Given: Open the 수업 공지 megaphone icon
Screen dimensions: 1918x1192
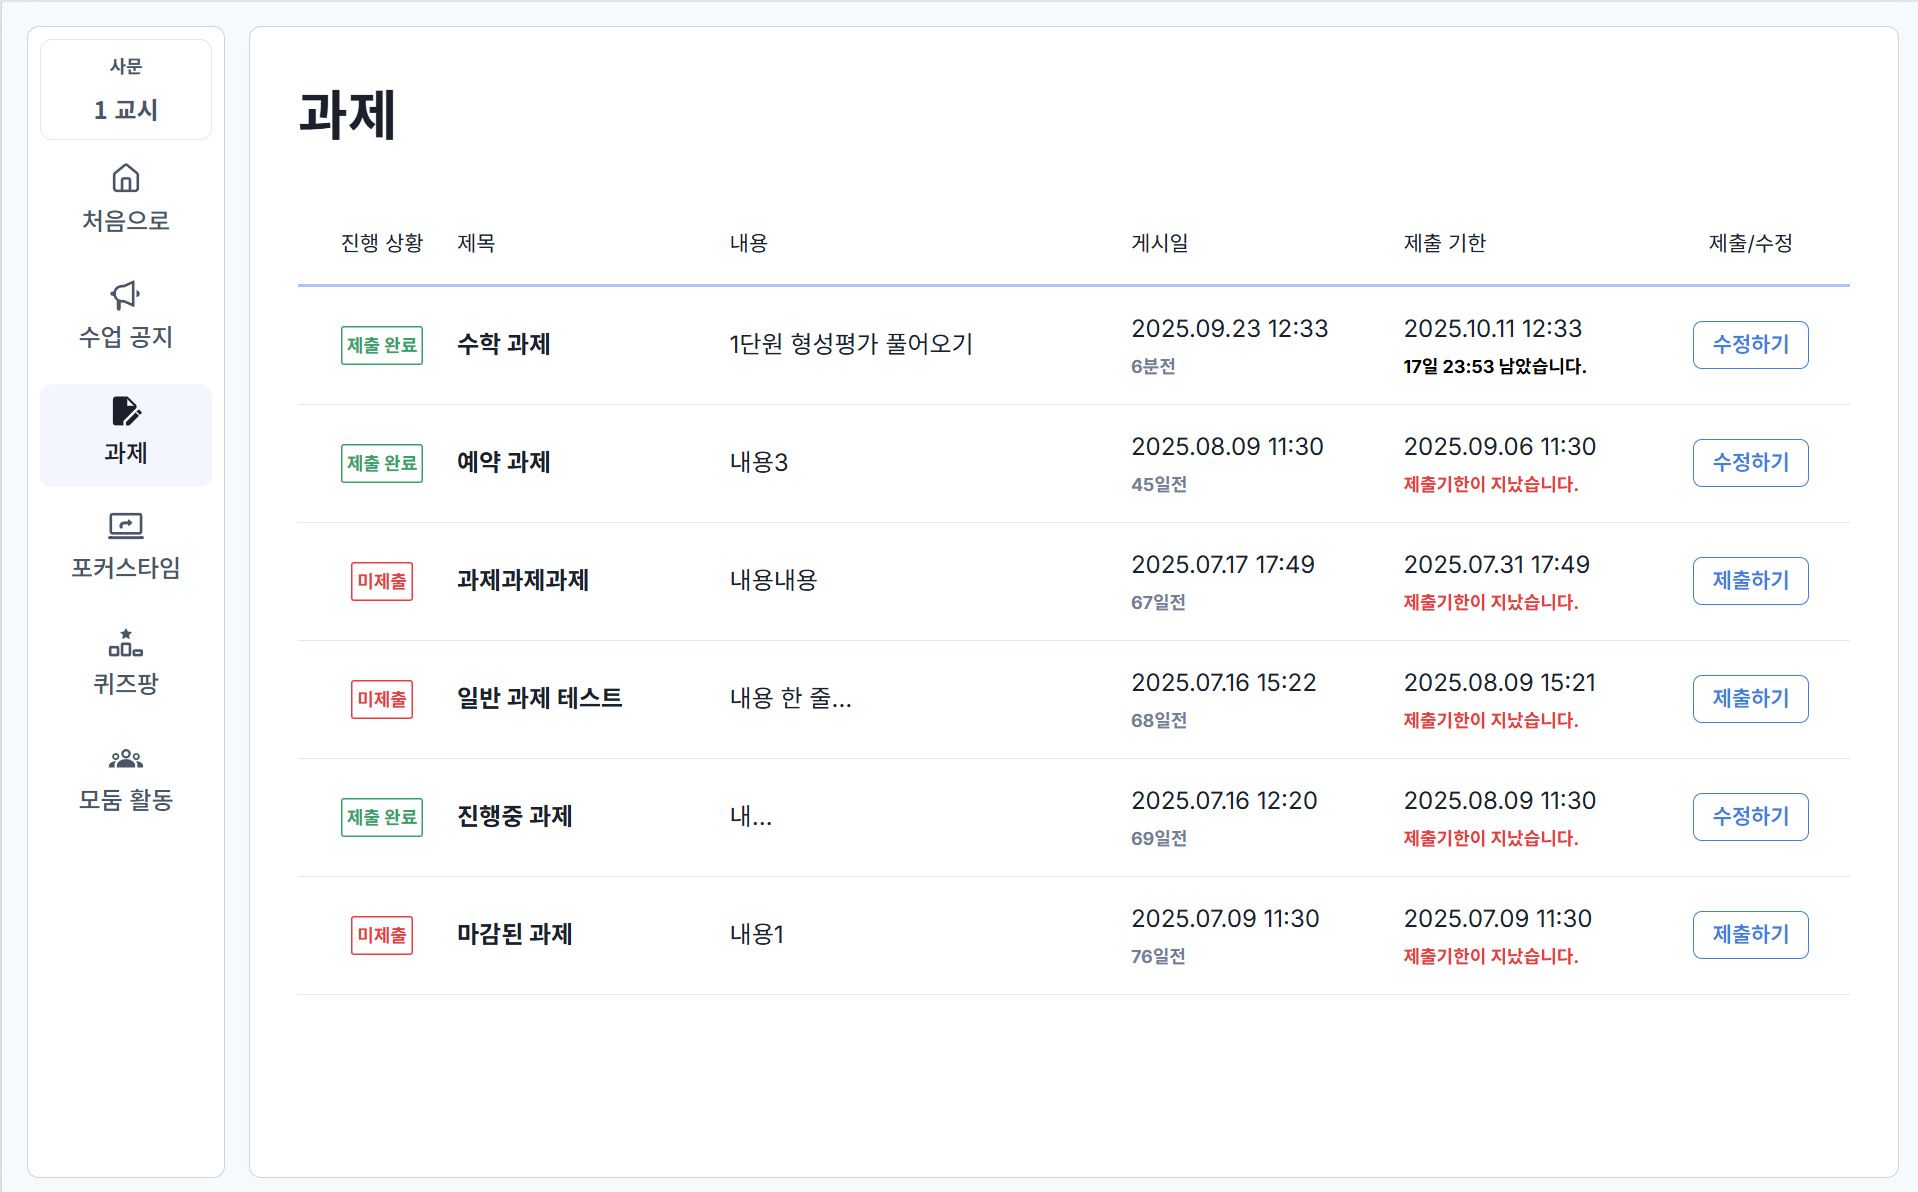Looking at the screenshot, I should coord(125,295).
